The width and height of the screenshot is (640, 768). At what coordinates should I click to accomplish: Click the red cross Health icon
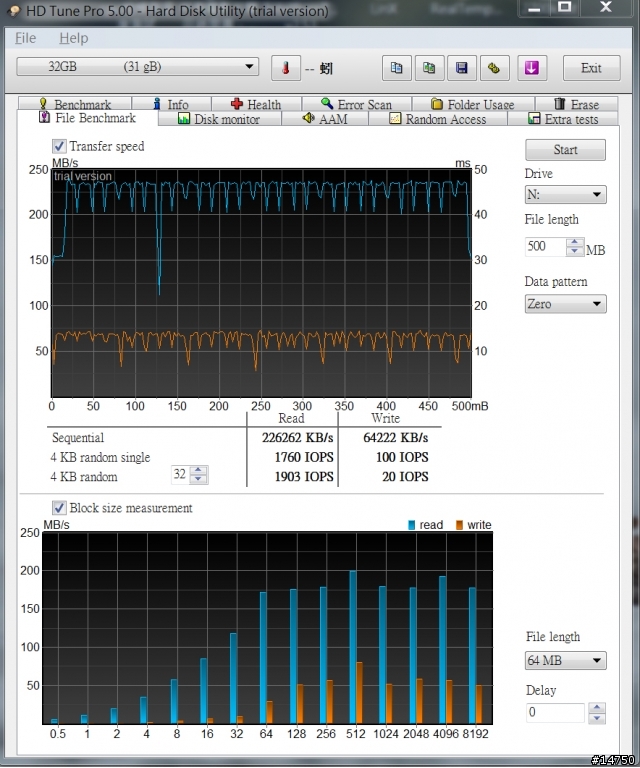[237, 104]
